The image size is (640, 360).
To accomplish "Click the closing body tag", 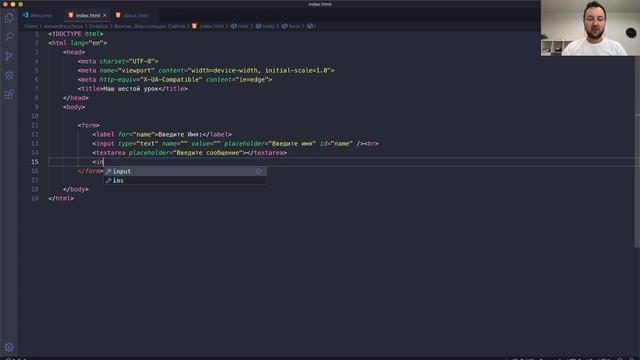I will pos(76,189).
